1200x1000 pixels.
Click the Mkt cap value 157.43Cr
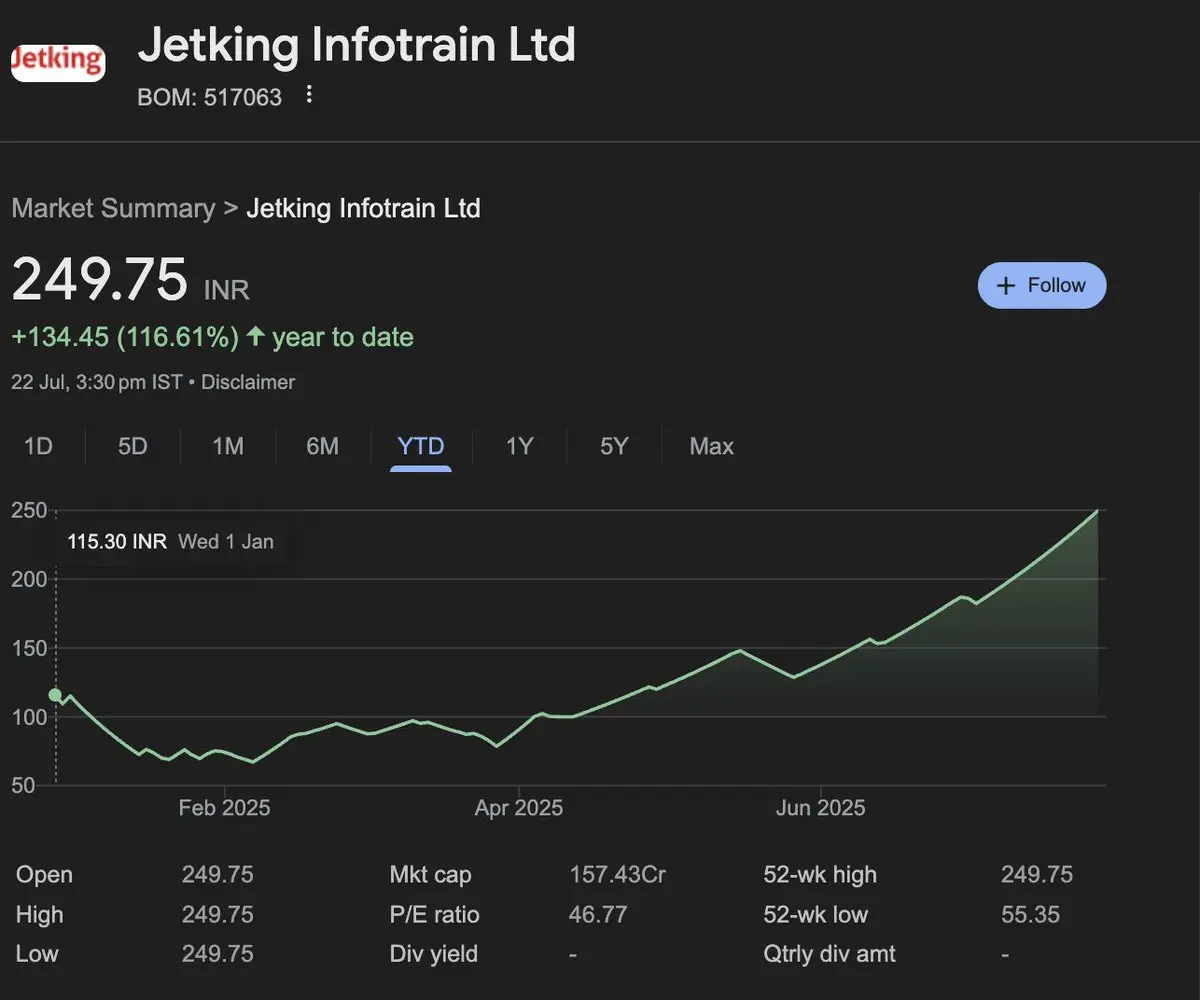click(617, 874)
